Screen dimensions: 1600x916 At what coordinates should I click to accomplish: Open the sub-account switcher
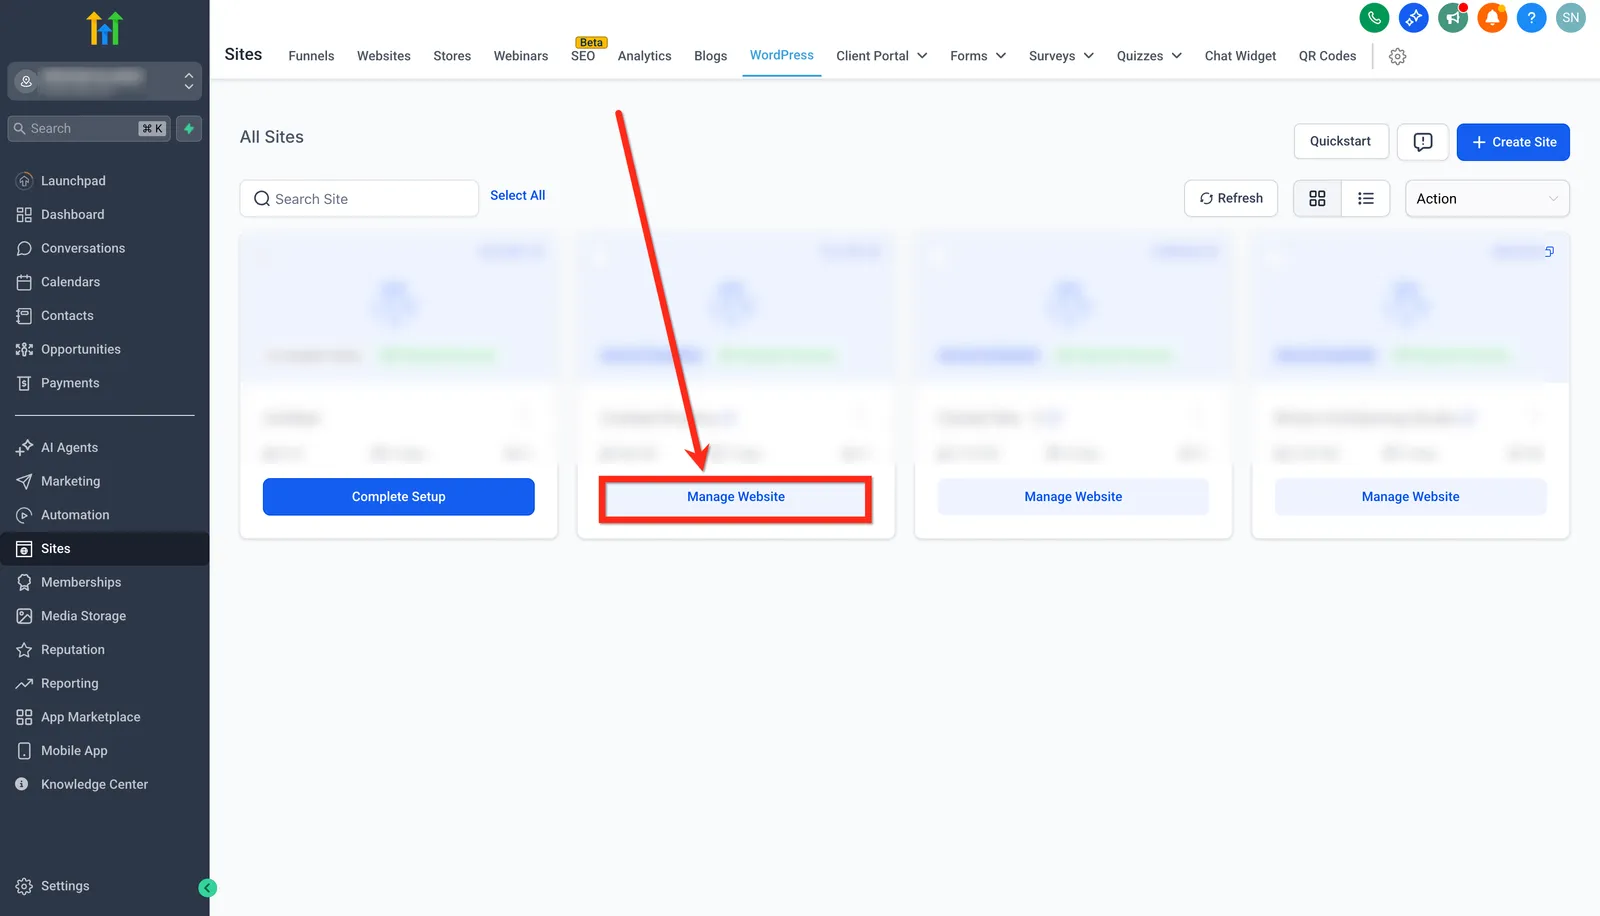click(105, 81)
